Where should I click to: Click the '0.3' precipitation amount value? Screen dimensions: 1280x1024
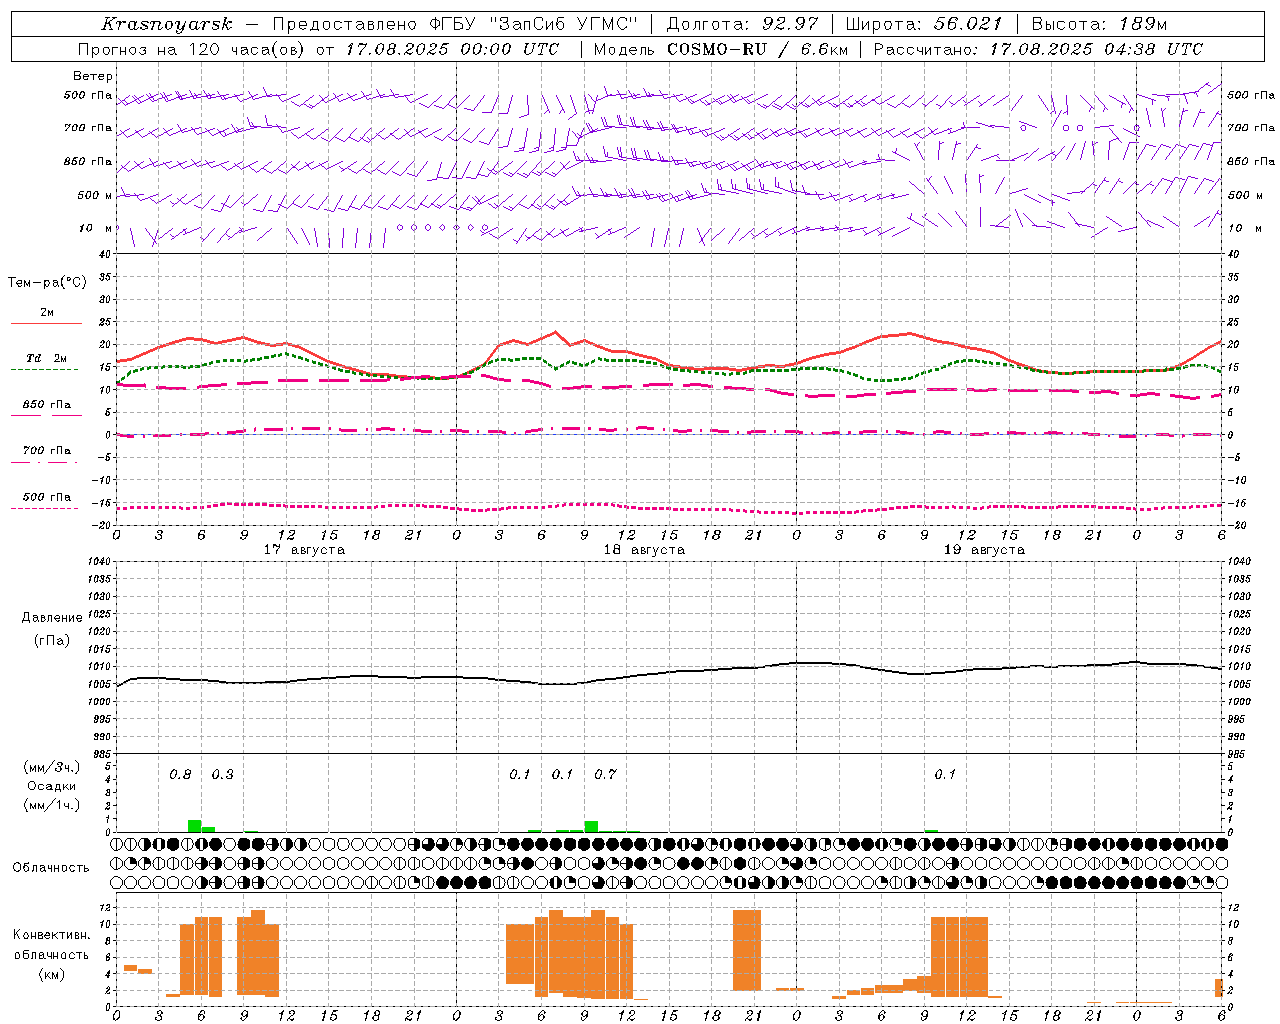click(222, 774)
